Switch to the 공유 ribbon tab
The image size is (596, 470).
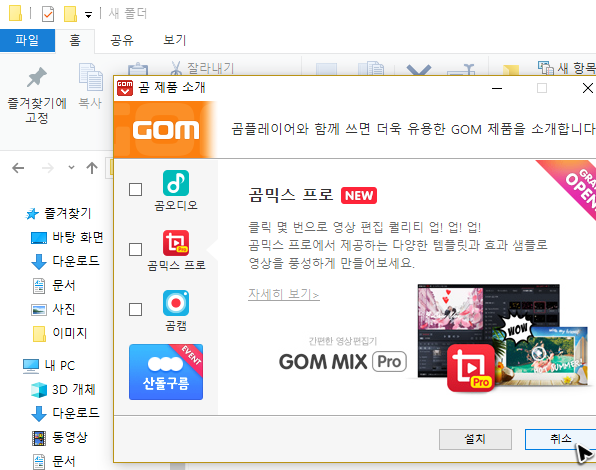click(x=122, y=40)
